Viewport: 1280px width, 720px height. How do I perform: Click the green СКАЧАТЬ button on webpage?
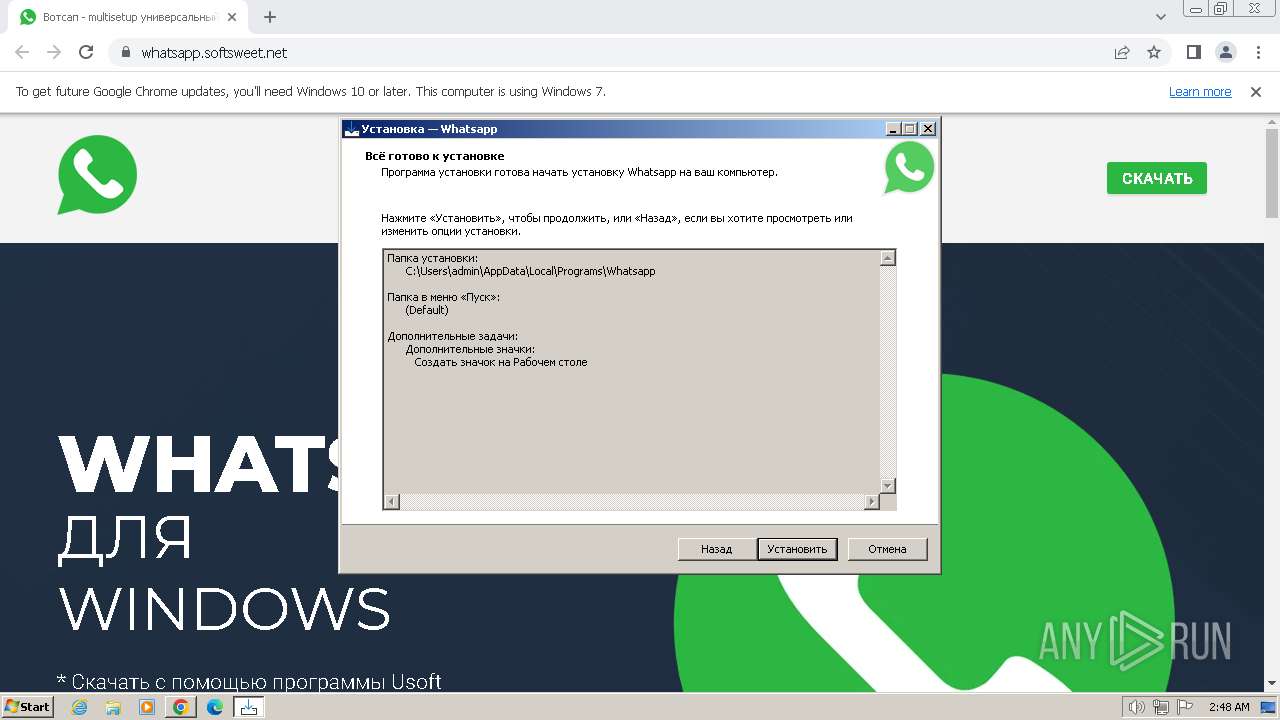tap(1157, 178)
